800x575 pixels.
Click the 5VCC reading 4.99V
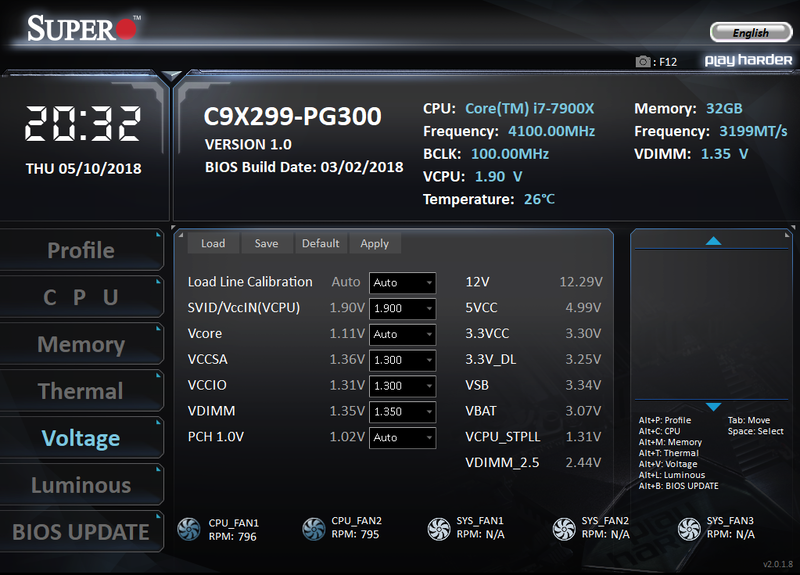[583, 308]
